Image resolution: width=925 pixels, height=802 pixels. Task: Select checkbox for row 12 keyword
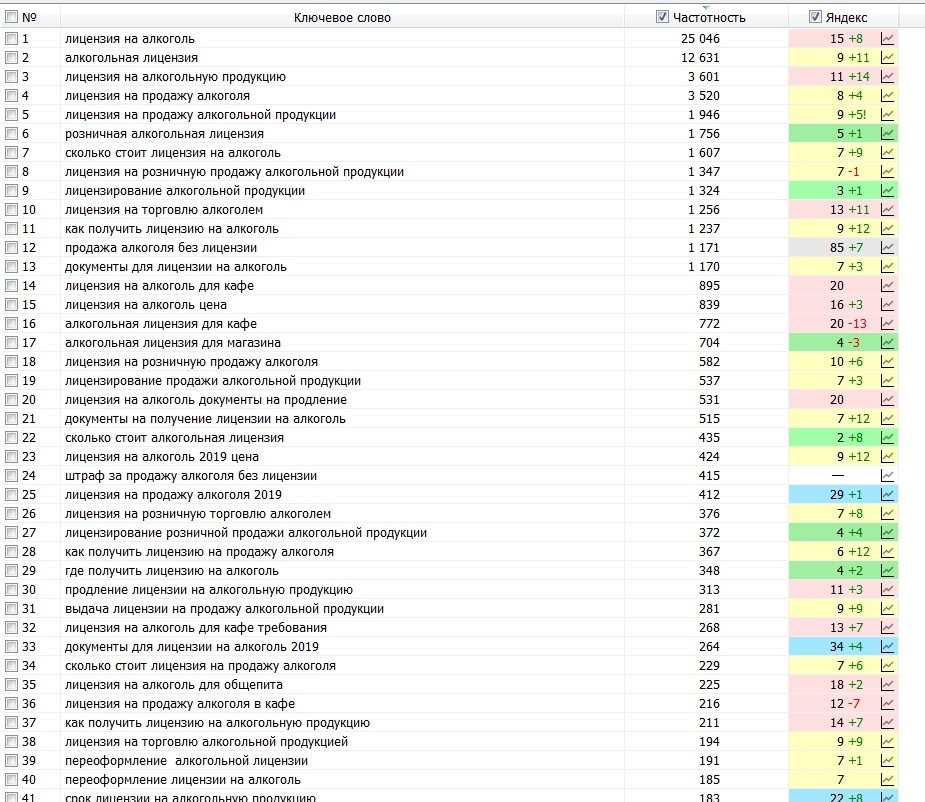[11, 248]
